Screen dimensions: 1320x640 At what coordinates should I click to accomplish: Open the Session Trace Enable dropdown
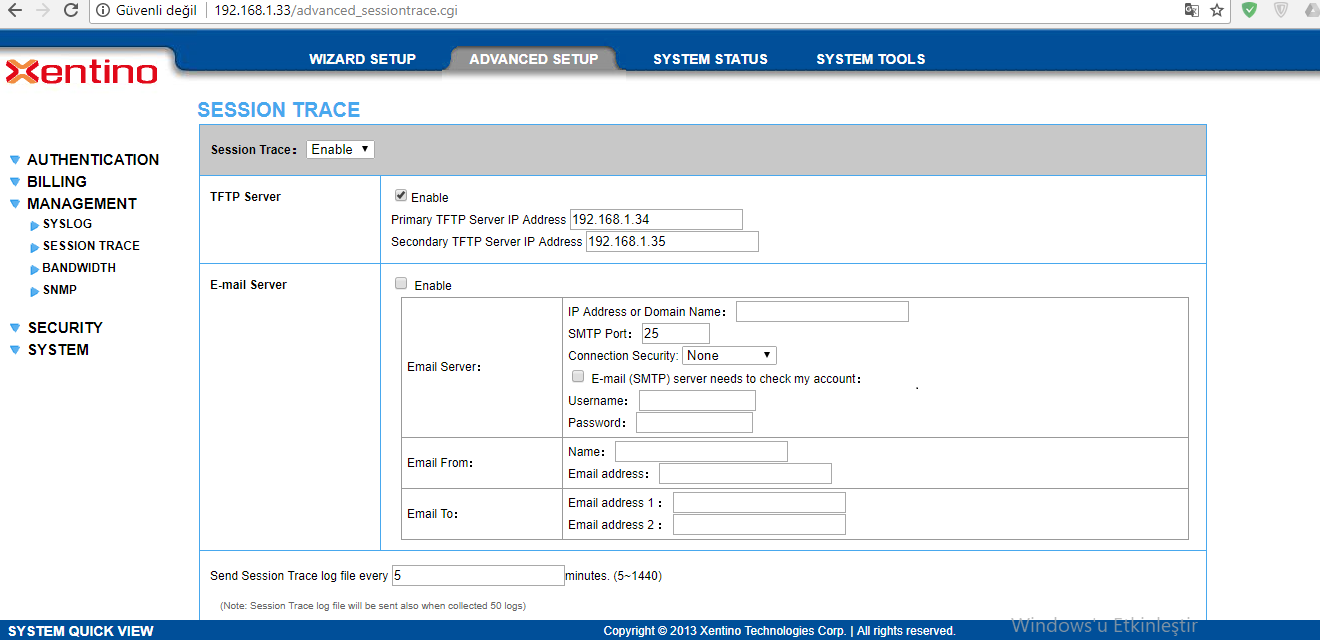pos(340,149)
